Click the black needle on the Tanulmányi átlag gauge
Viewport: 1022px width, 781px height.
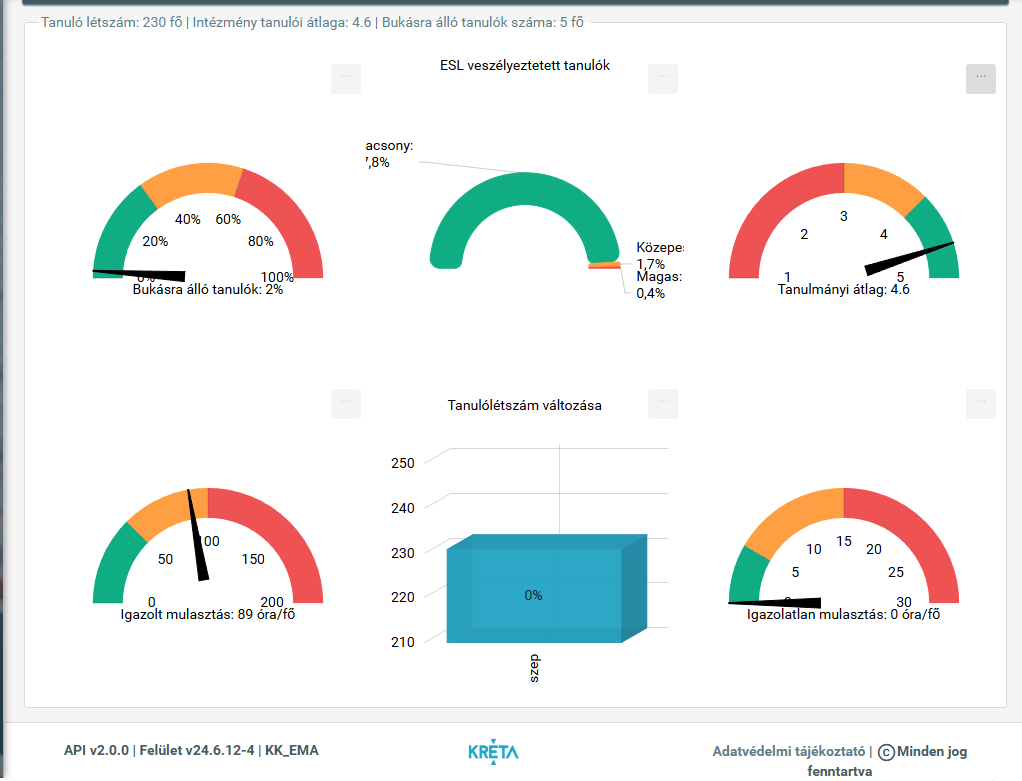(908, 256)
